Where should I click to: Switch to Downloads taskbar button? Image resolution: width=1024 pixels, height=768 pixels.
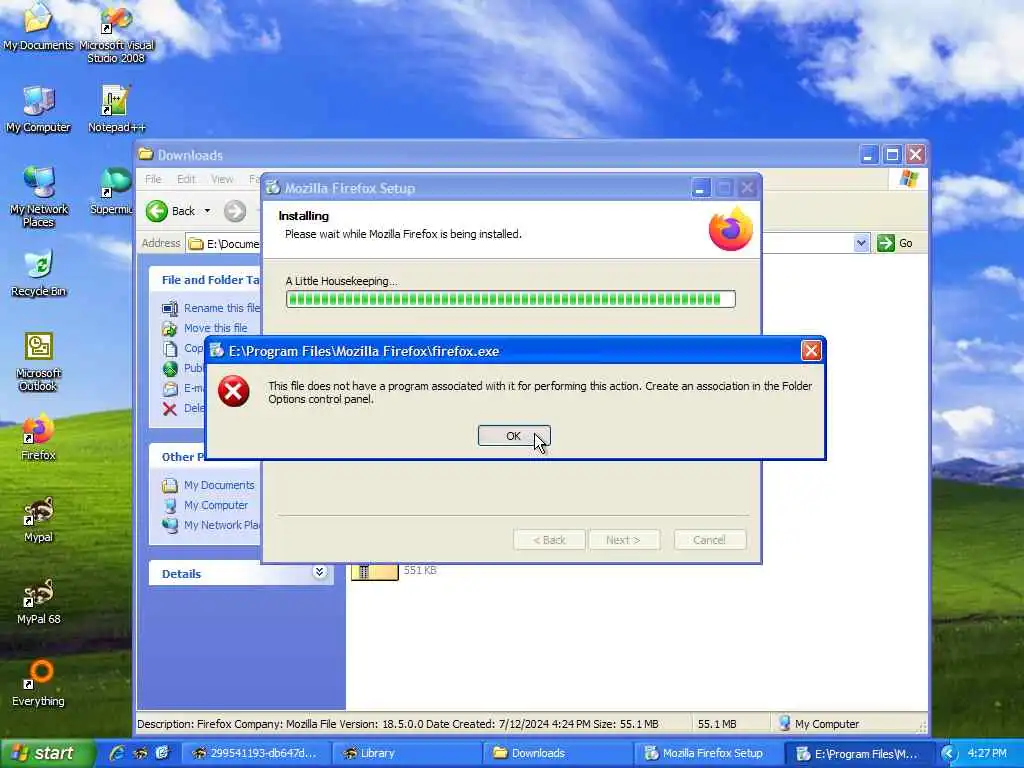(557, 753)
